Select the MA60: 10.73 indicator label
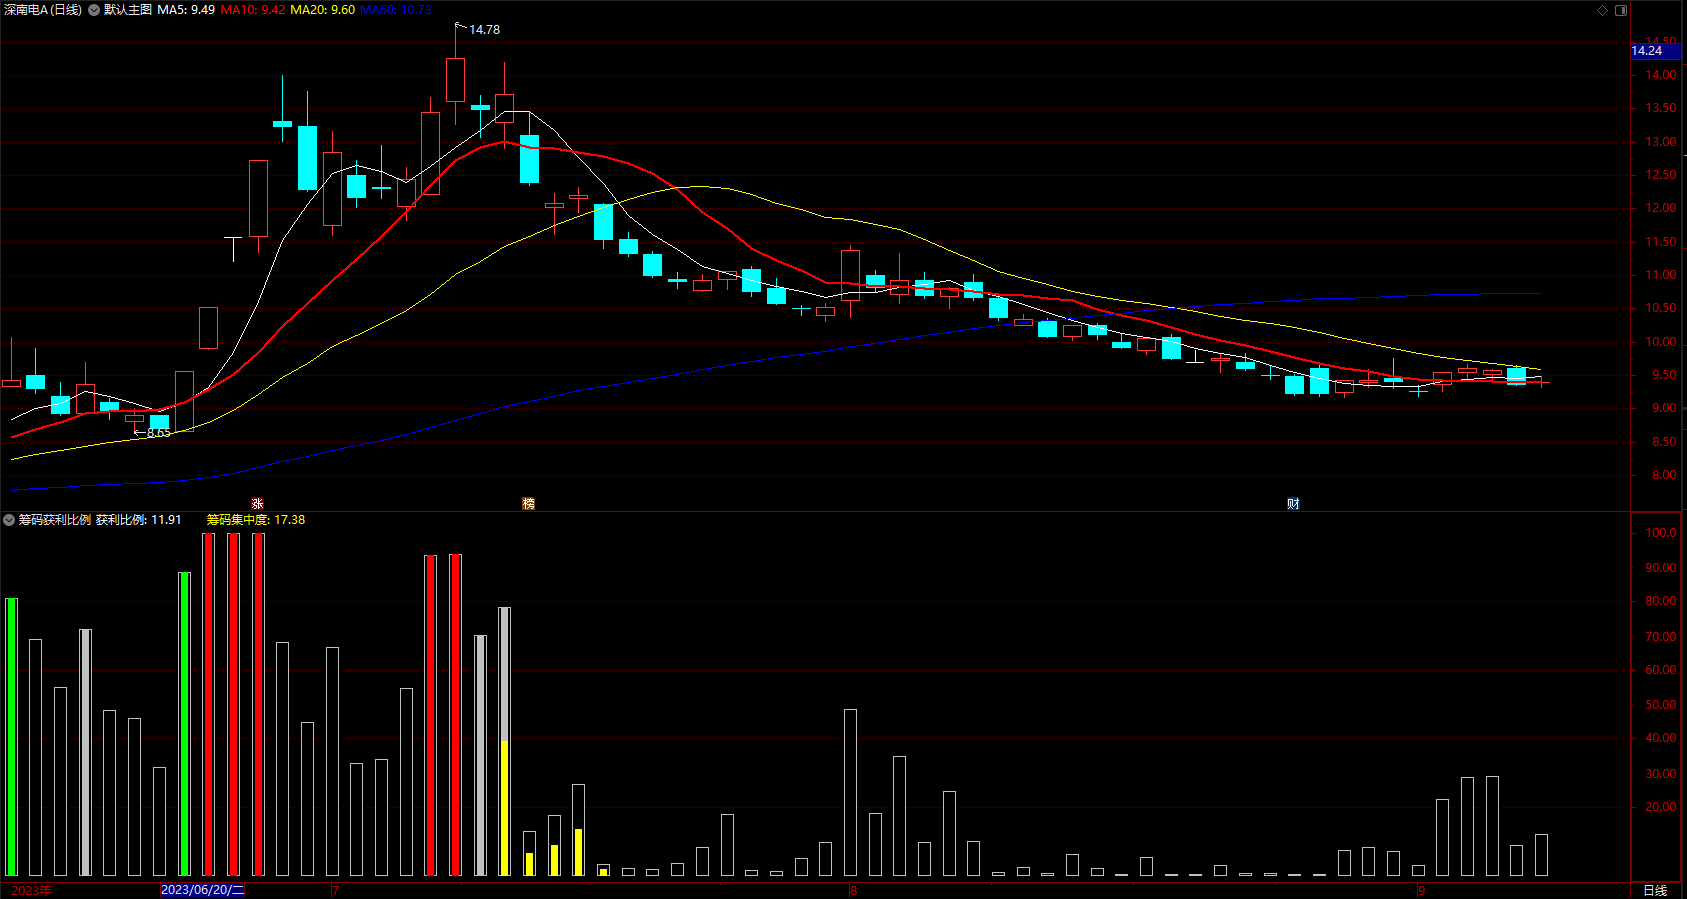 396,10
